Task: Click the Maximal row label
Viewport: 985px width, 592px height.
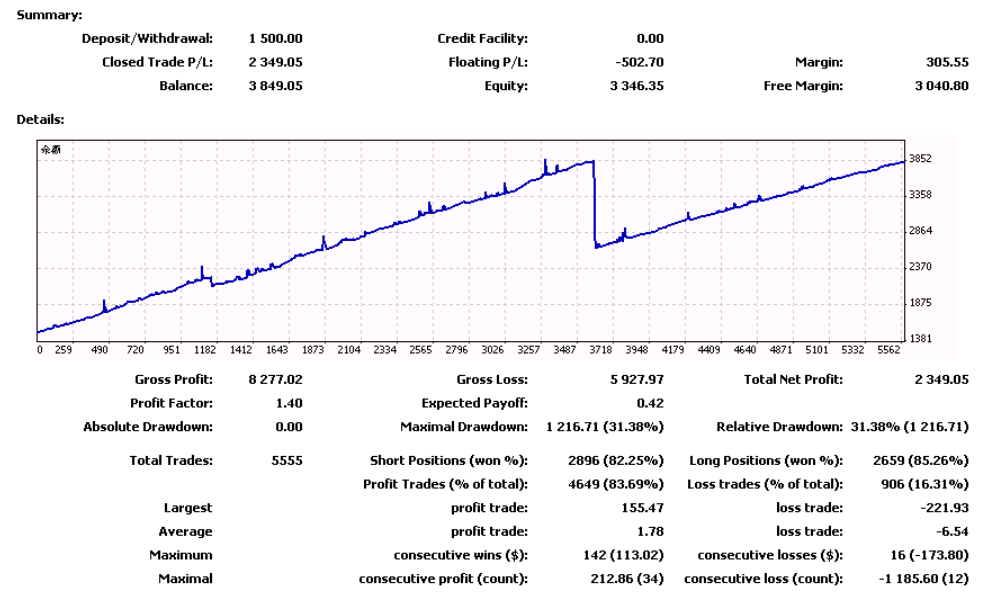Action: pyautogui.click(x=185, y=579)
